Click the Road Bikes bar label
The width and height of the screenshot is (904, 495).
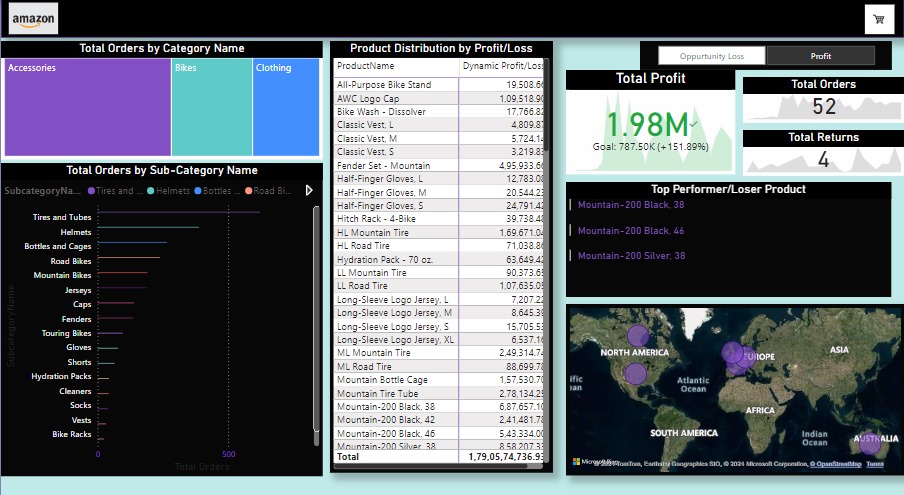pos(70,261)
